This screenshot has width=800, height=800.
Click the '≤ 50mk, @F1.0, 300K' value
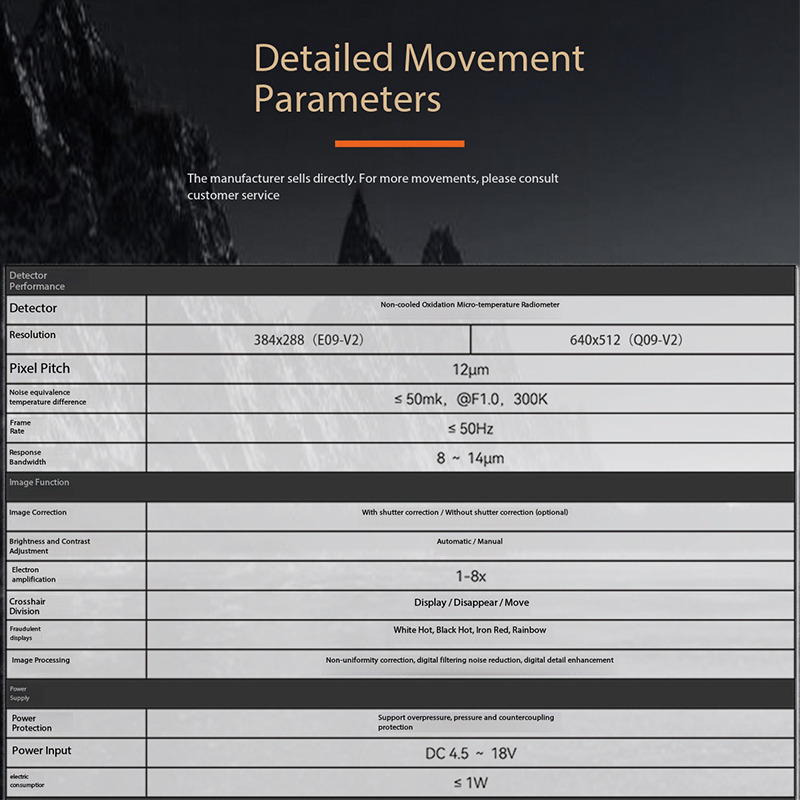click(470, 399)
